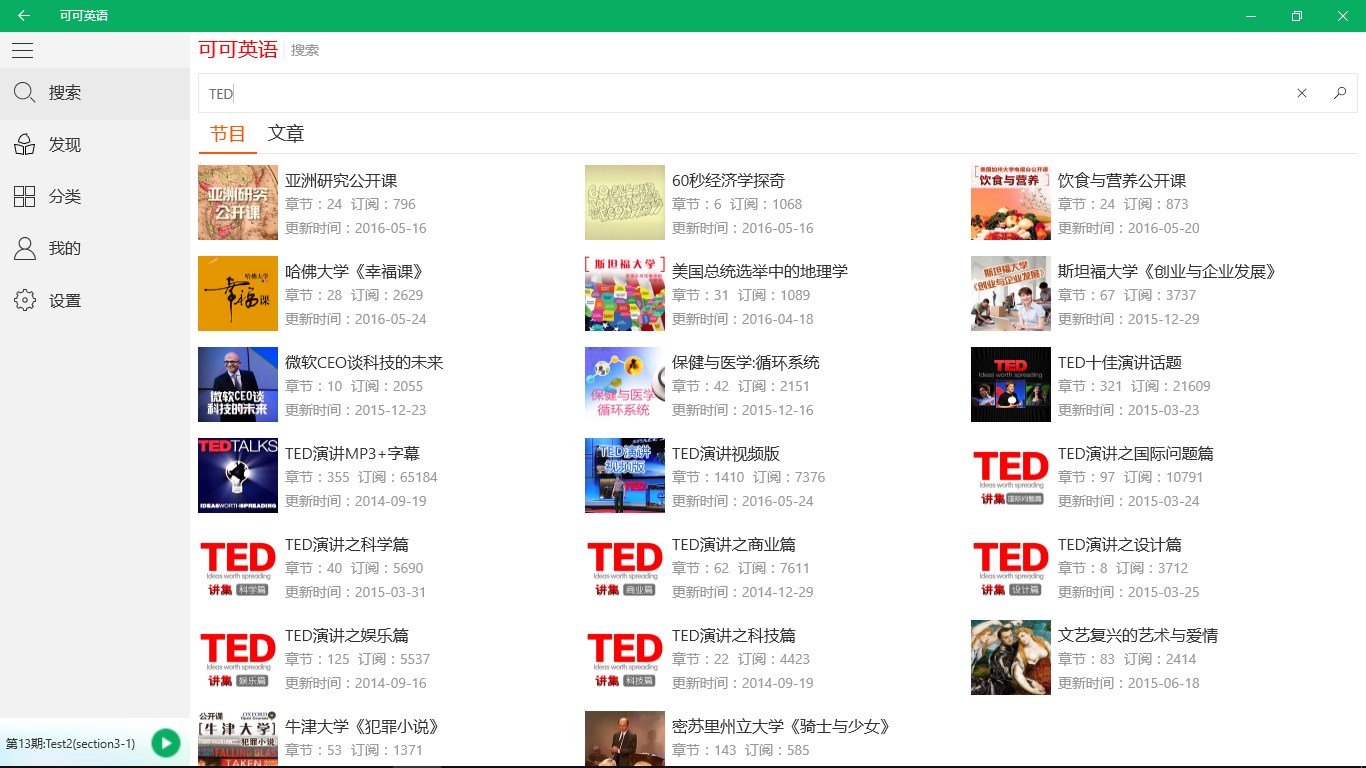Image resolution: width=1366 pixels, height=768 pixels.
Task: Click 章节：97 订阅：10791 text
Action: pos(1131,477)
